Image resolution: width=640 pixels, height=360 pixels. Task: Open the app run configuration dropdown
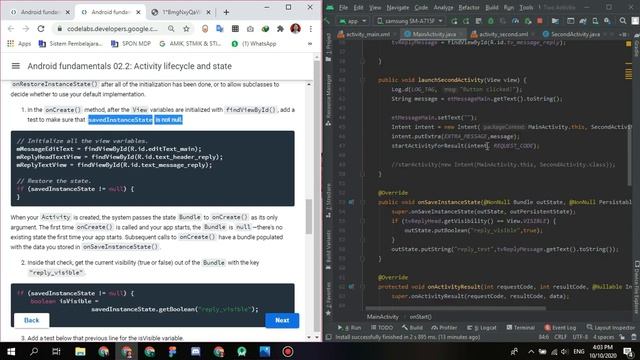[x=353, y=21]
